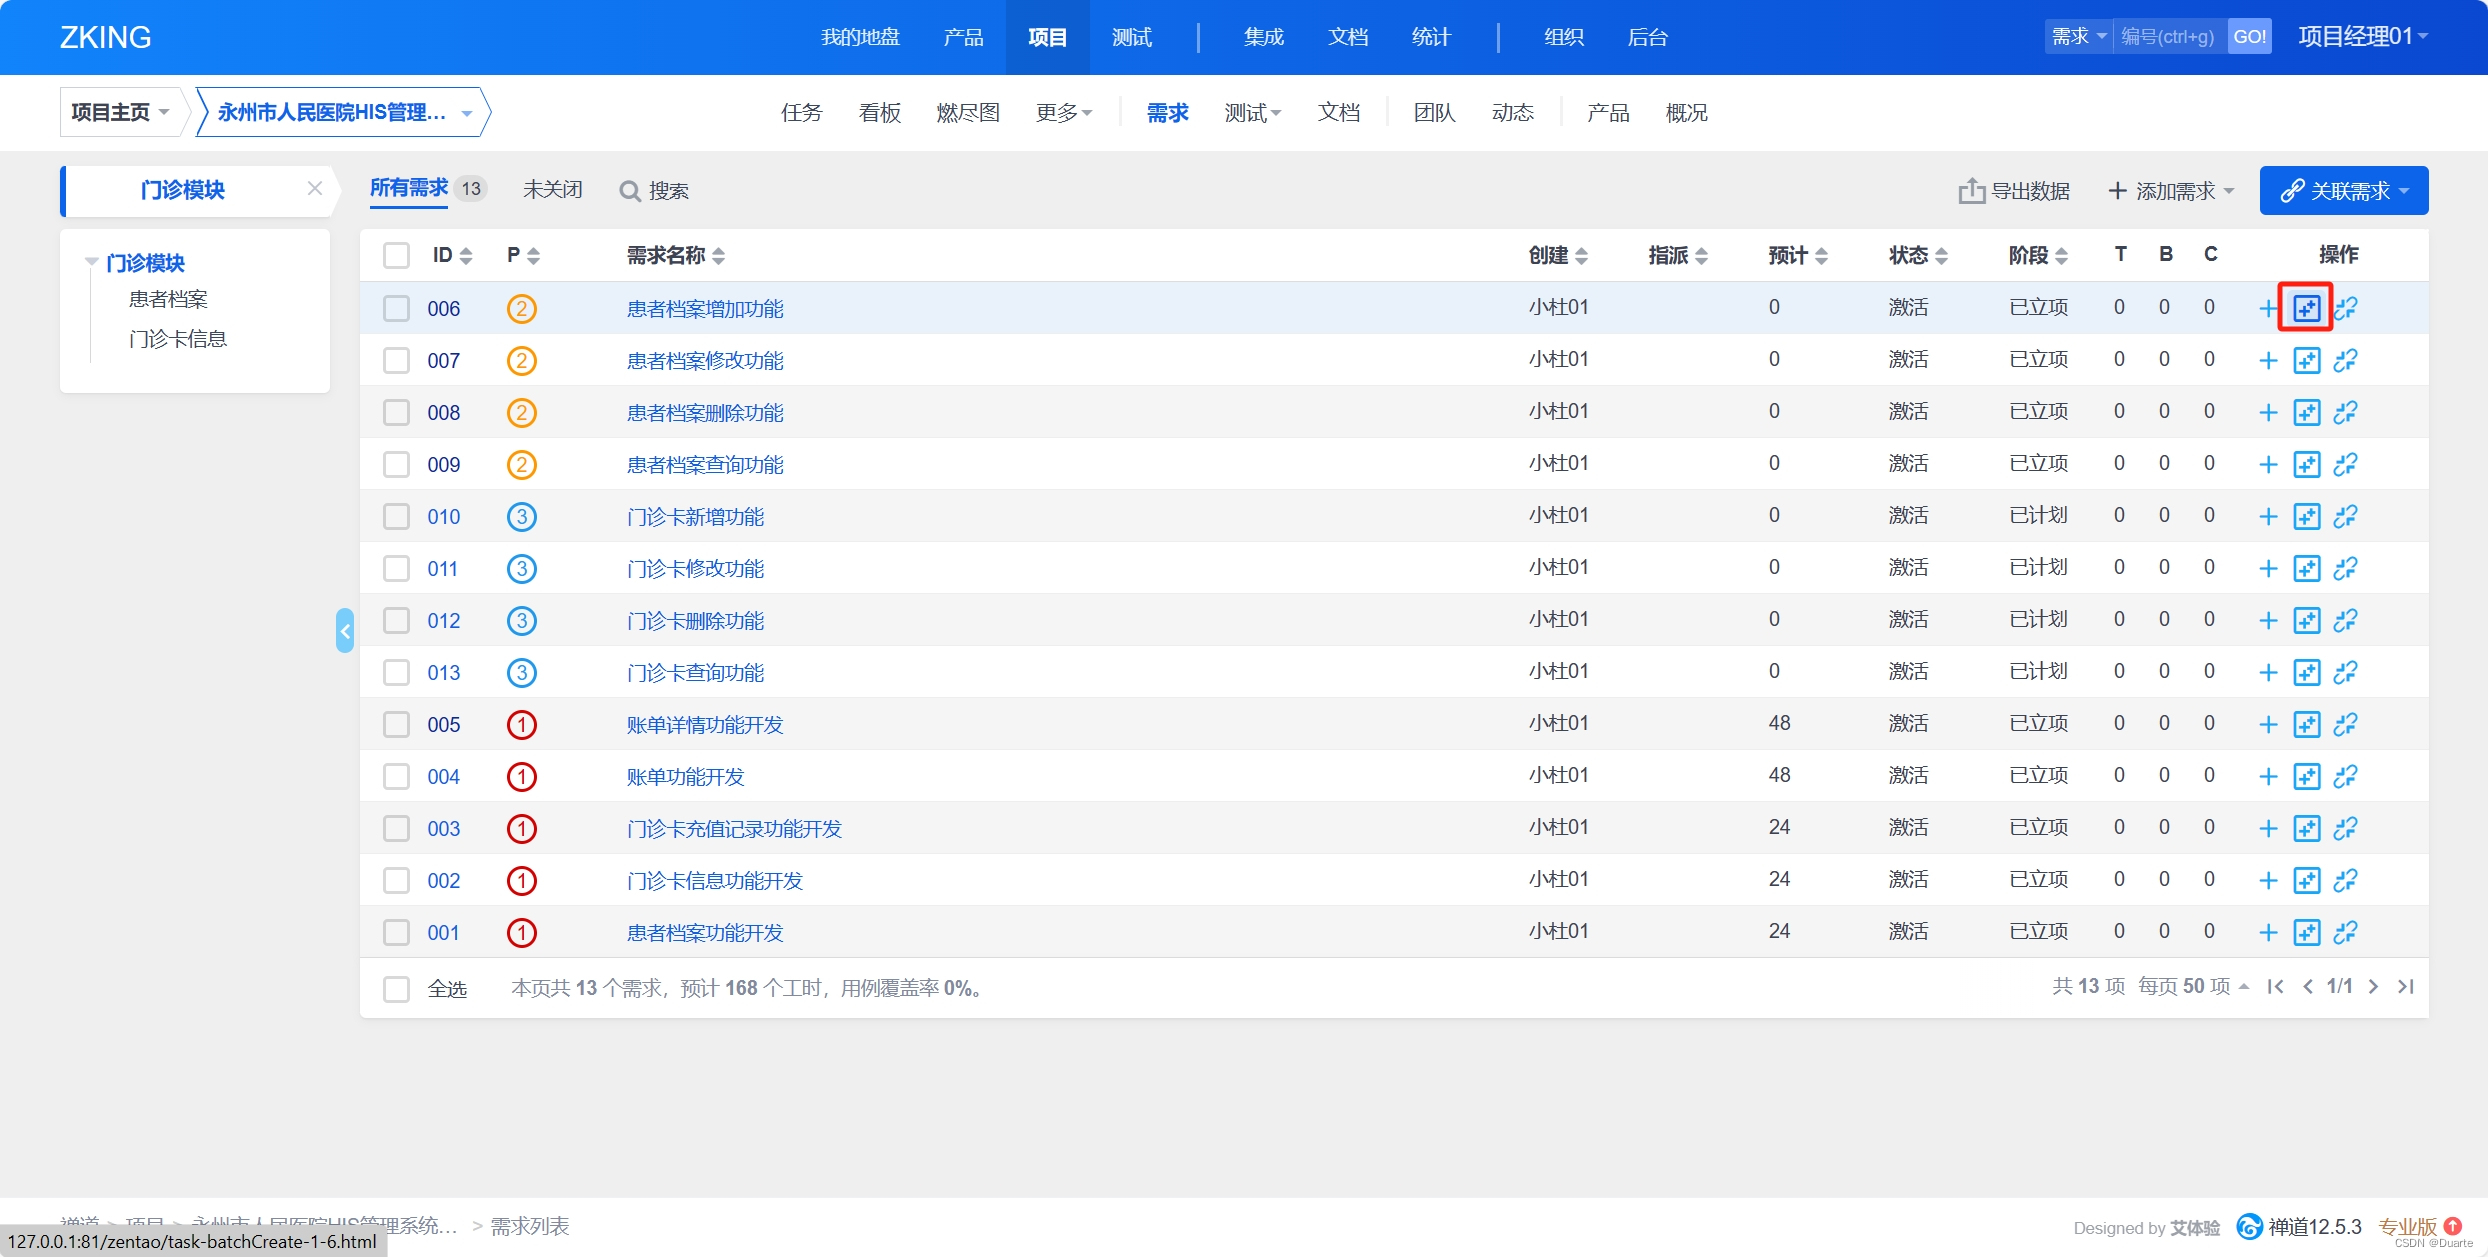This screenshot has width=2488, height=1257.
Task: Click plus icon for requirement 007 row
Action: point(2268,361)
